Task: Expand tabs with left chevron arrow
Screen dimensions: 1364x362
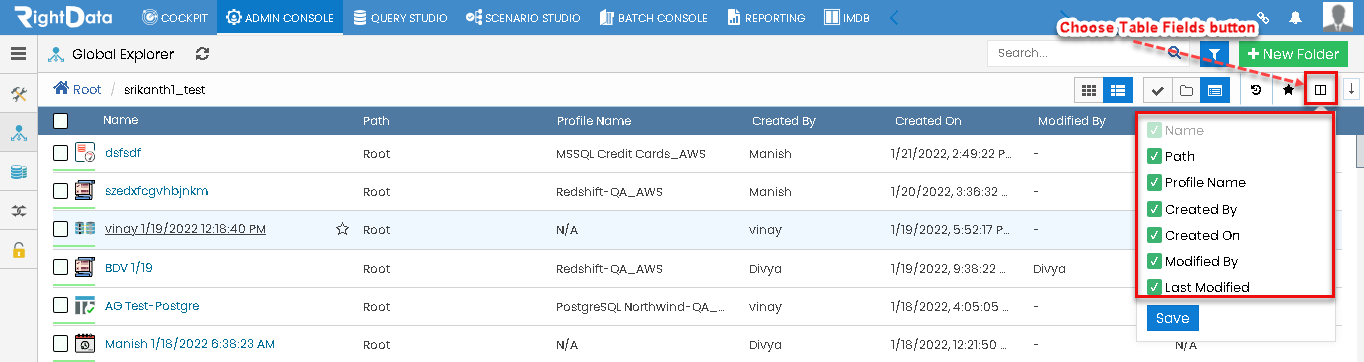Action: click(894, 17)
